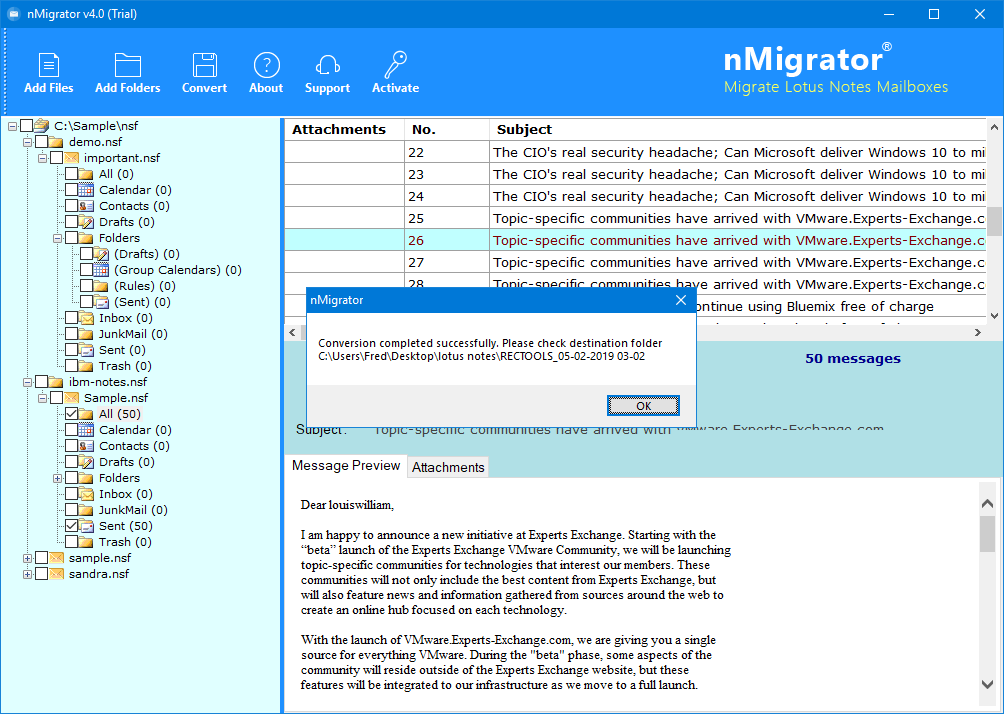
Task: Click the sample.nsf mailbox icon at bottom
Action: pyautogui.click(x=56, y=558)
